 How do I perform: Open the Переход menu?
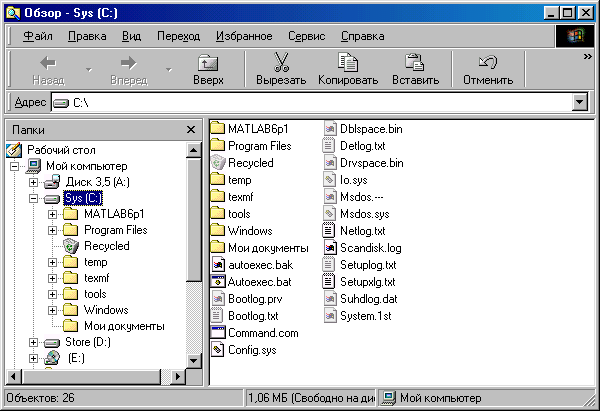pos(178,36)
